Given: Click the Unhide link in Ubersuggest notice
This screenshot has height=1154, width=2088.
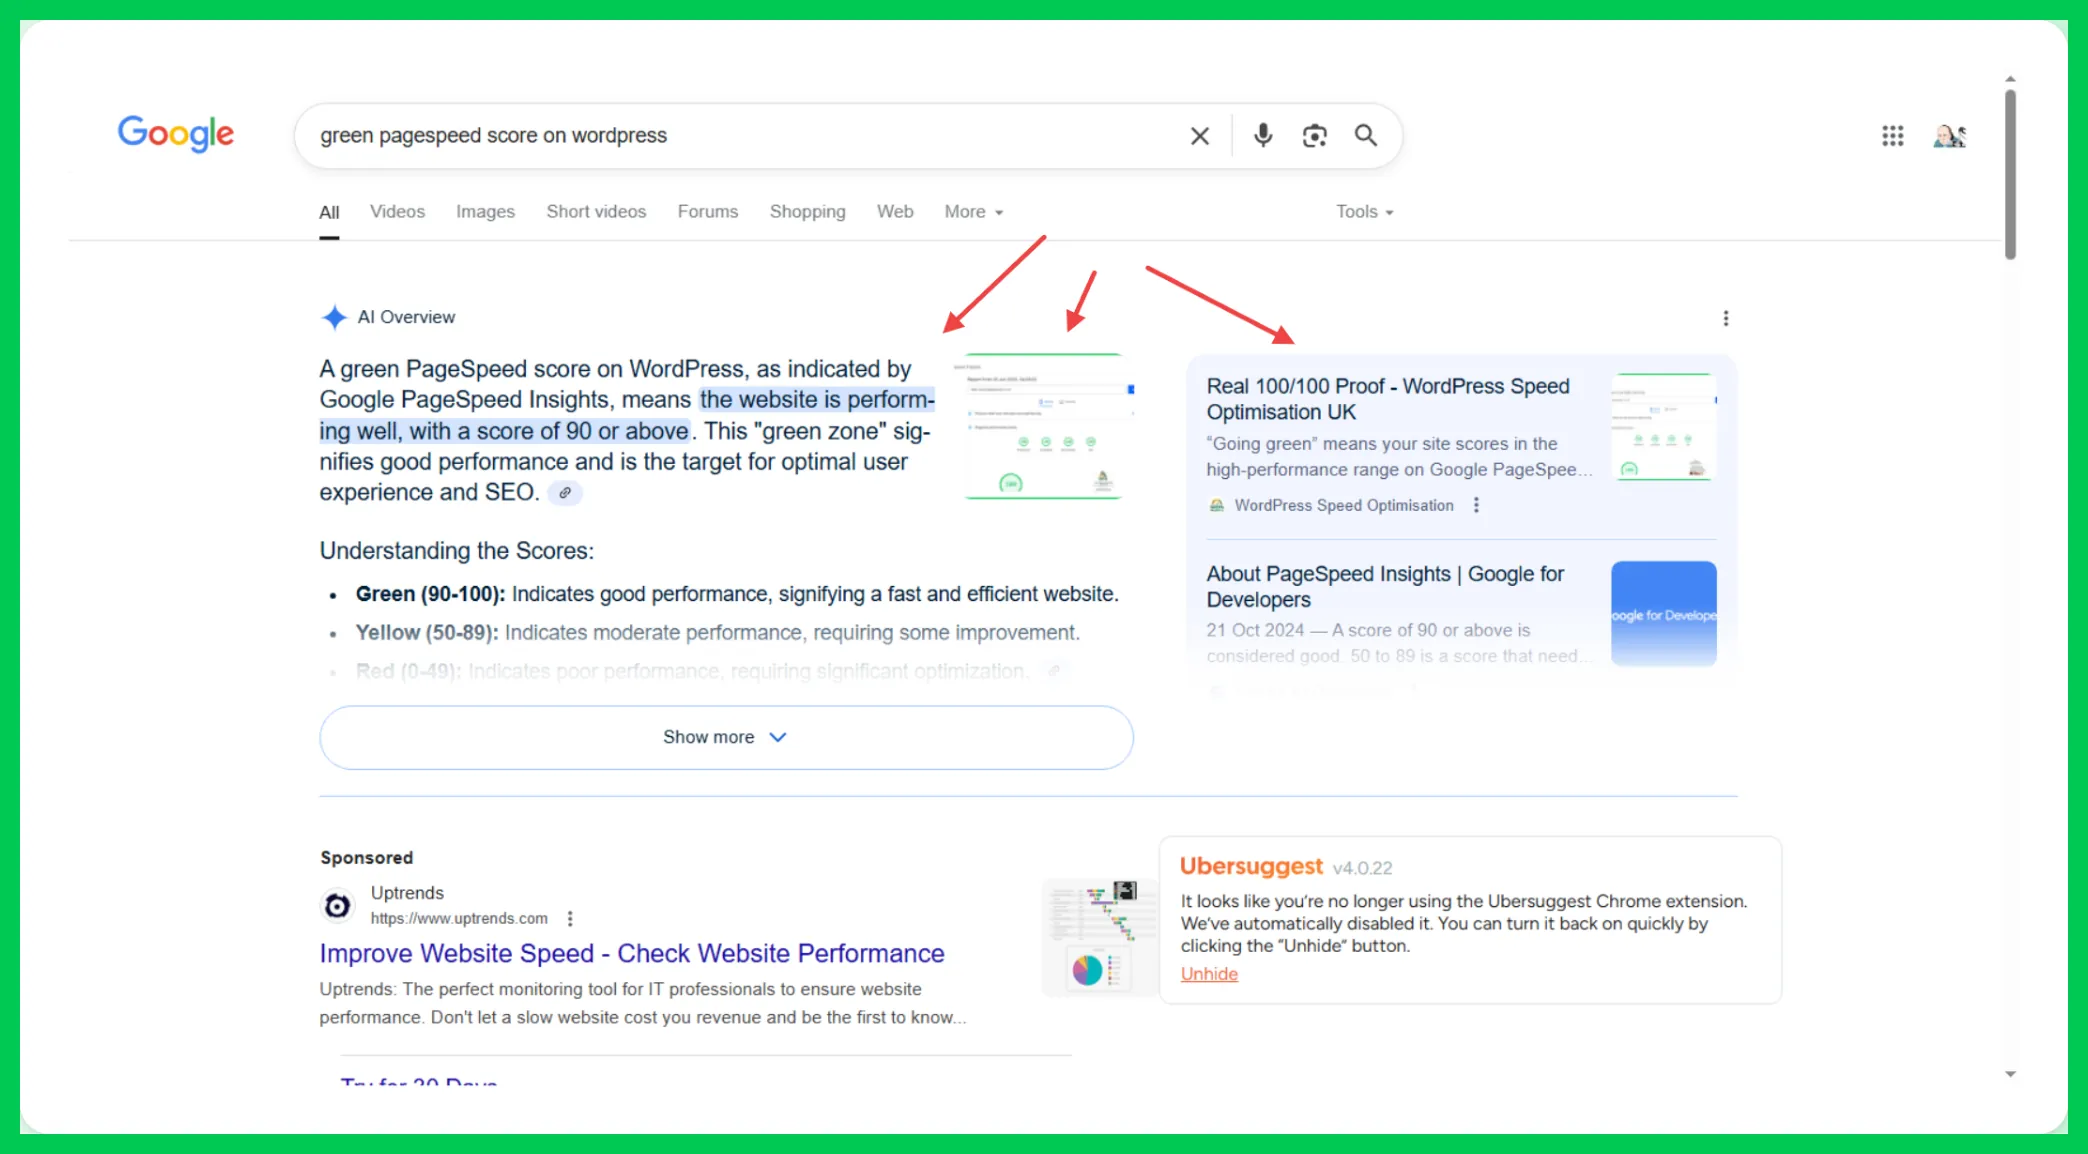Looking at the screenshot, I should pyautogui.click(x=1209, y=974).
